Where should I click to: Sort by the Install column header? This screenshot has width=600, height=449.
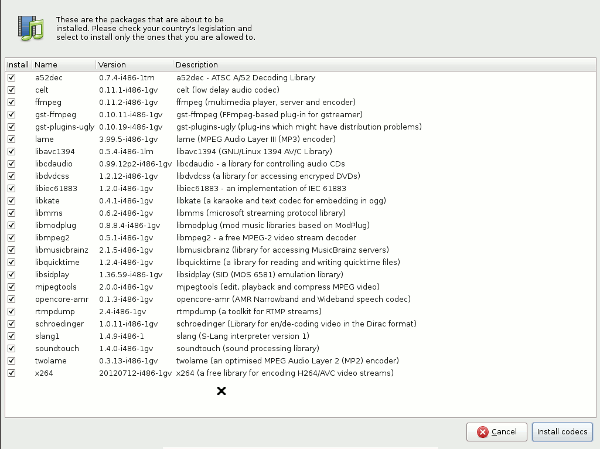18,65
